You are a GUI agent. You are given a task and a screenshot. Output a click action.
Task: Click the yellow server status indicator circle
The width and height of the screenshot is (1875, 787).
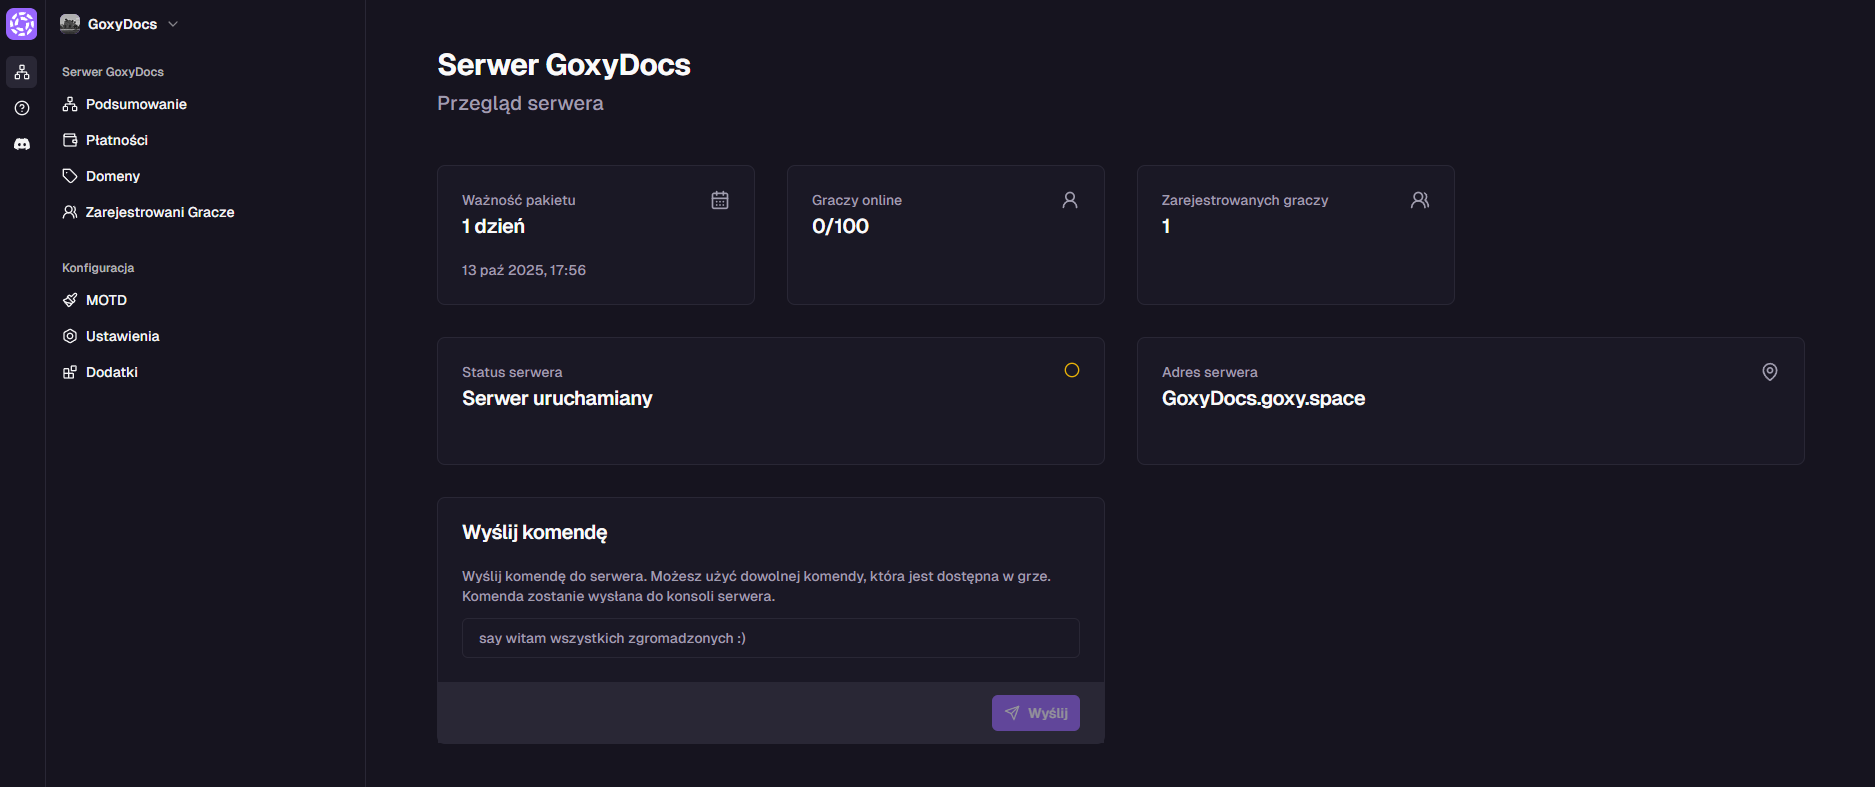(x=1072, y=370)
